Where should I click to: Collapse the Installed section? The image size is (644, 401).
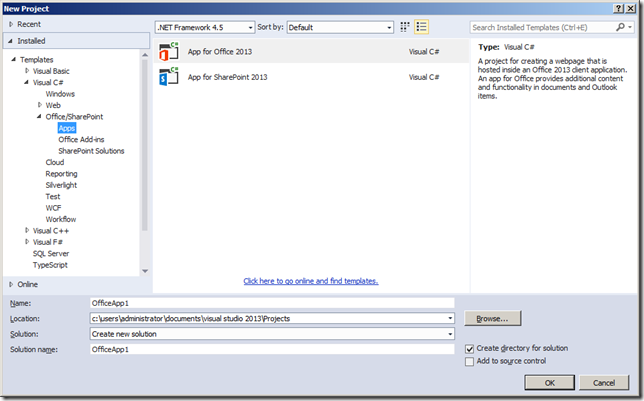click(10, 41)
